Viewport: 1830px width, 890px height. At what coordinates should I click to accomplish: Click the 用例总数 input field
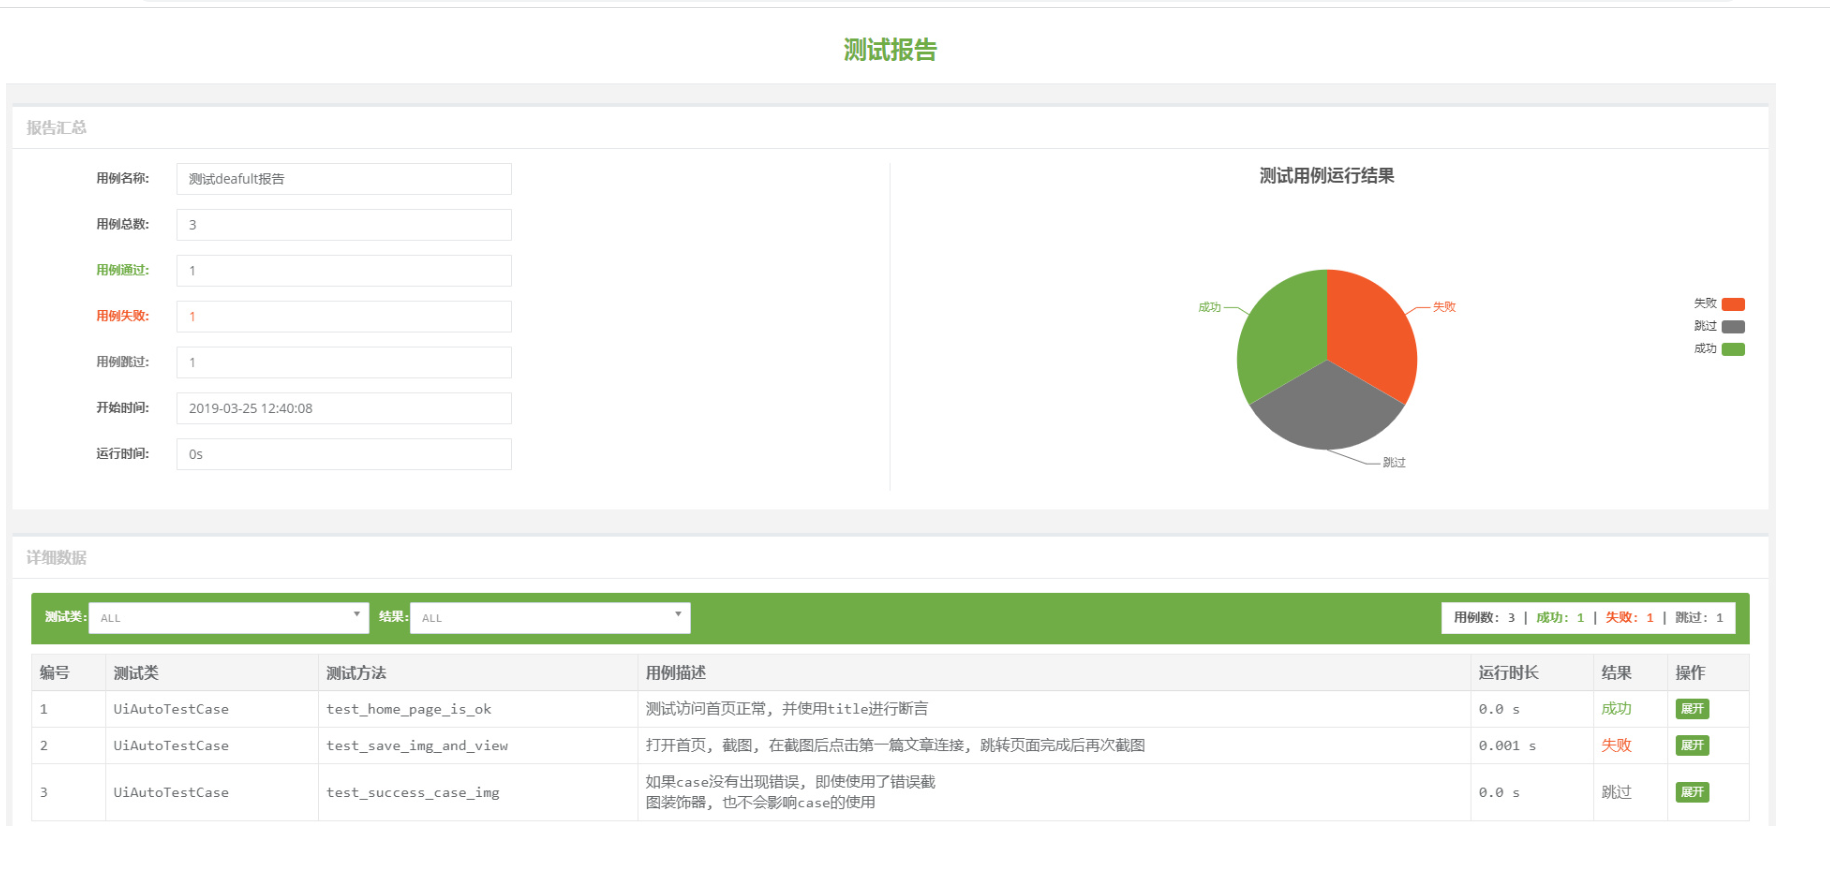click(344, 225)
